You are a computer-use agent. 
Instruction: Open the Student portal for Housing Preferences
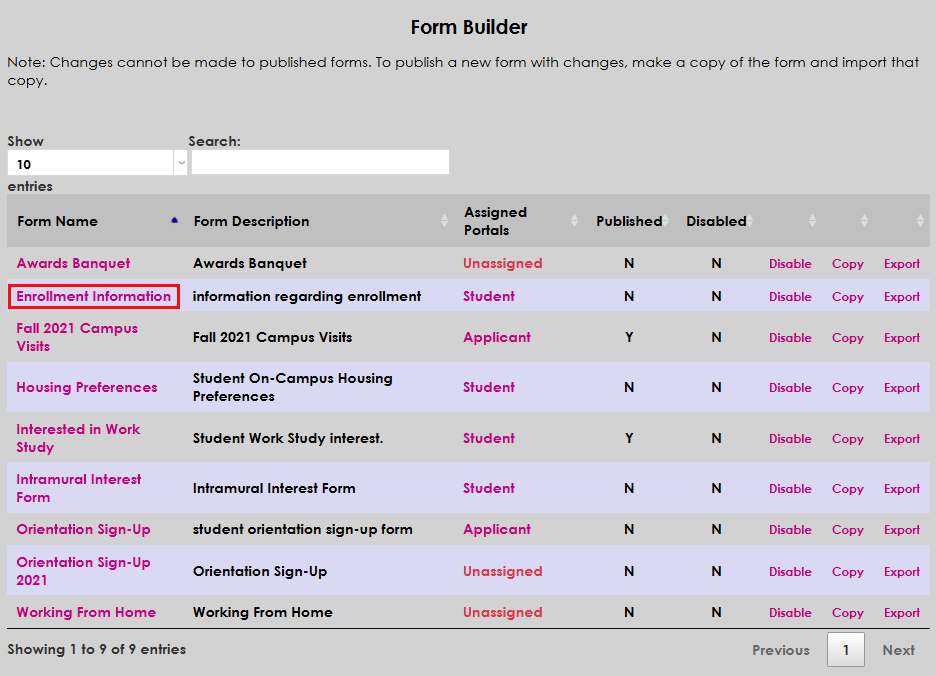pyautogui.click(x=488, y=387)
